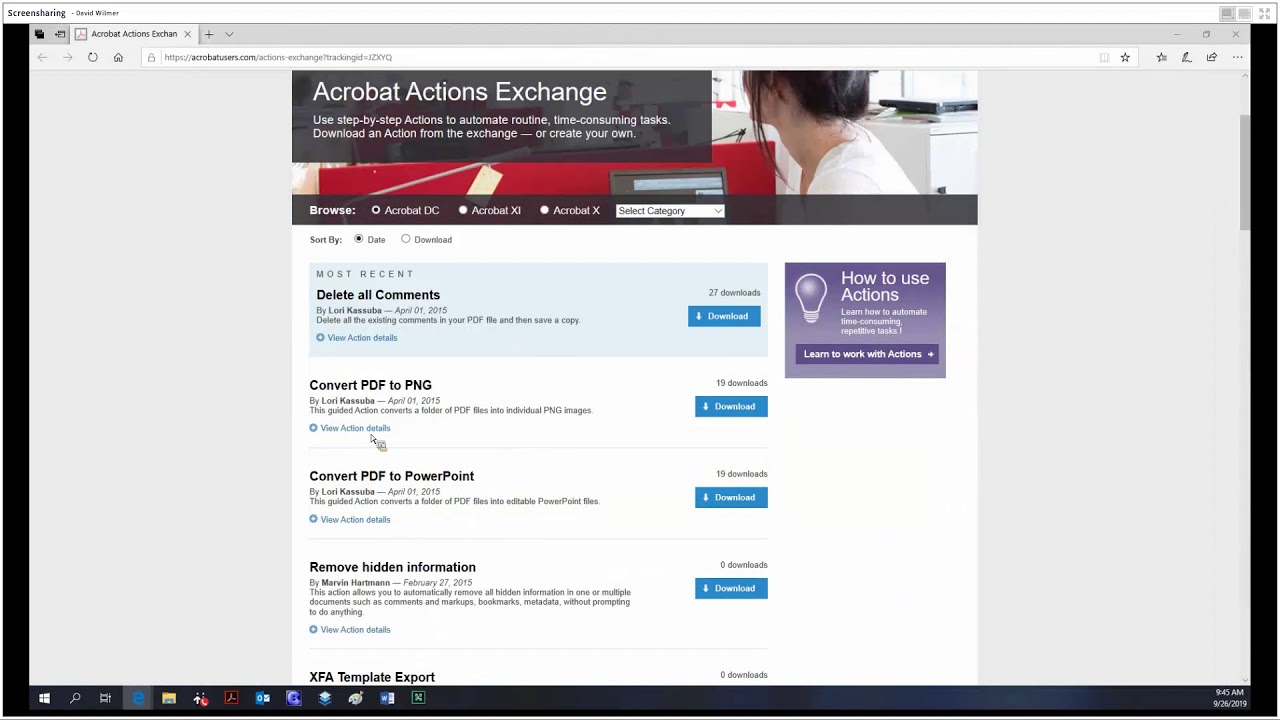Click author Marvin Hartmann text
Screen dimensions: 1280x720
[355, 583]
